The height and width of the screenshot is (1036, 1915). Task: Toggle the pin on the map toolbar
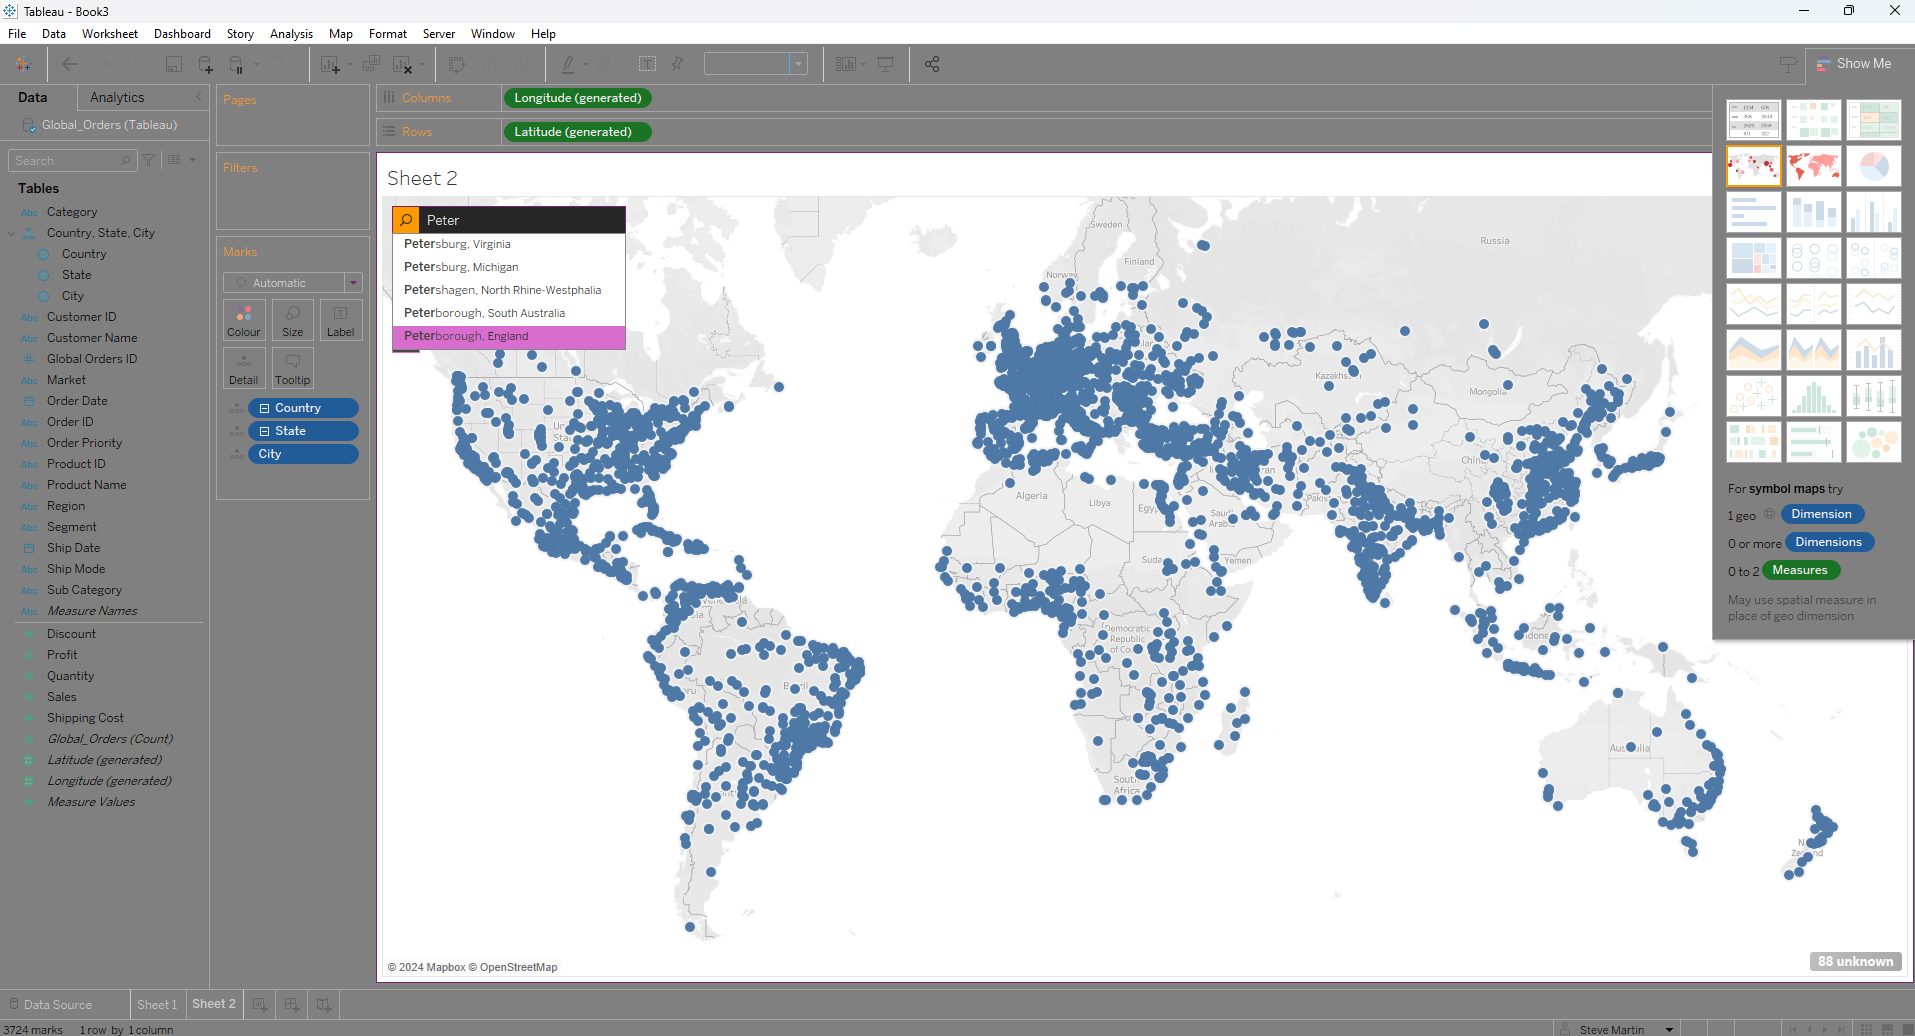(x=677, y=63)
